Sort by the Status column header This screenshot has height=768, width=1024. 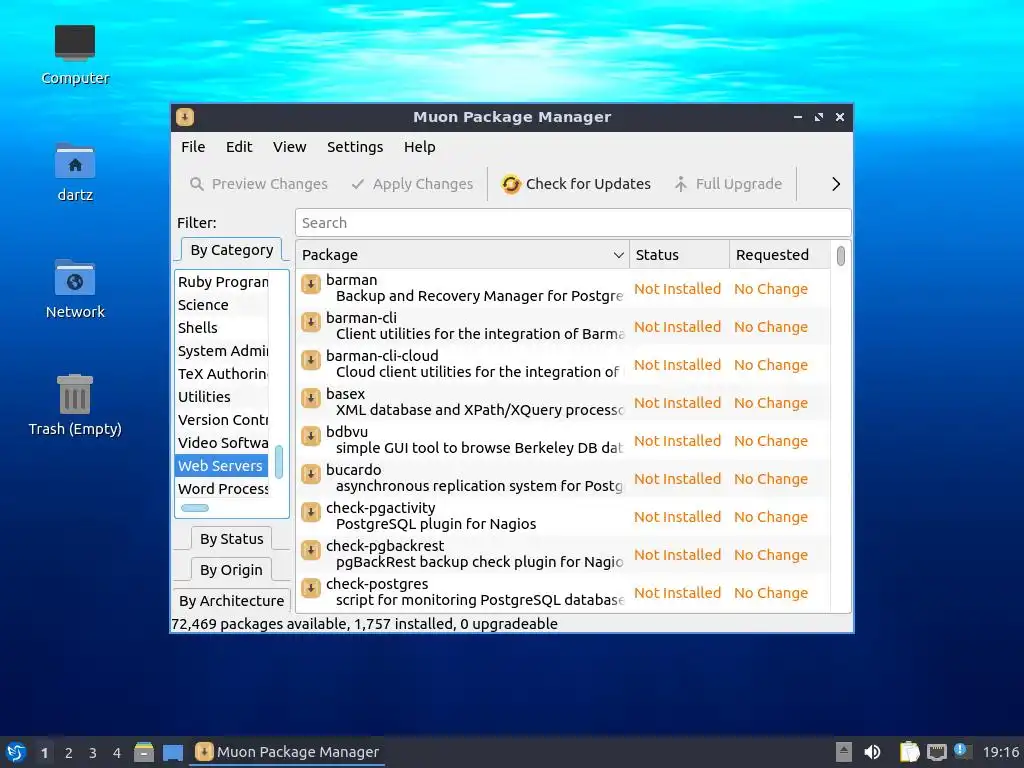point(679,255)
